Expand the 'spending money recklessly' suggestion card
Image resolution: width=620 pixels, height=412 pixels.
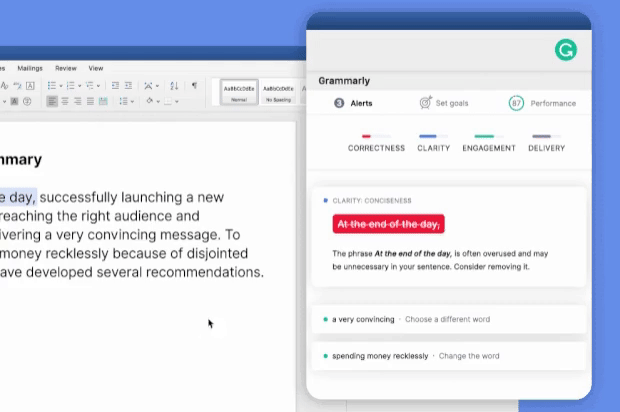coord(449,356)
